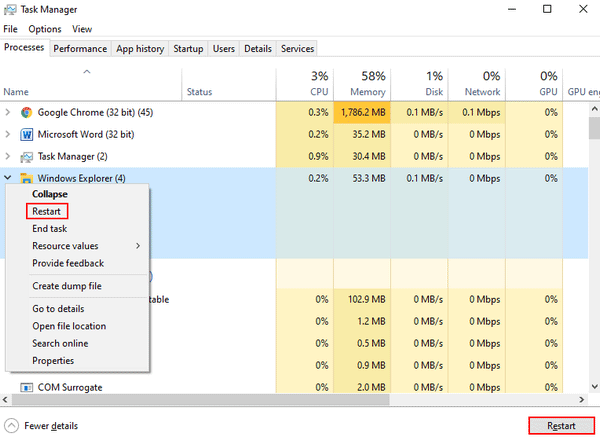Choose Search online in context menu

(60, 343)
